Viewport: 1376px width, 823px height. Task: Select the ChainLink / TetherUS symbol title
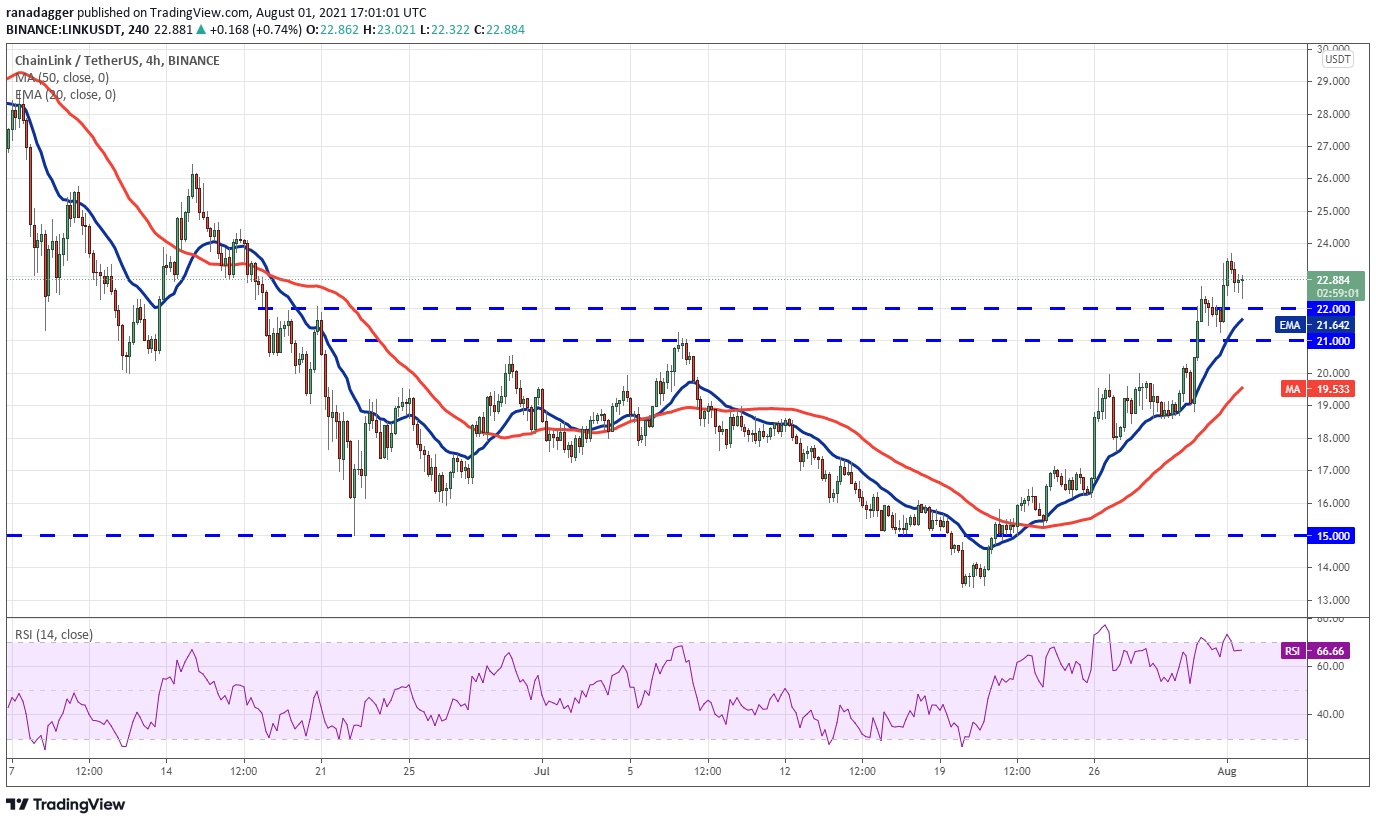117,61
